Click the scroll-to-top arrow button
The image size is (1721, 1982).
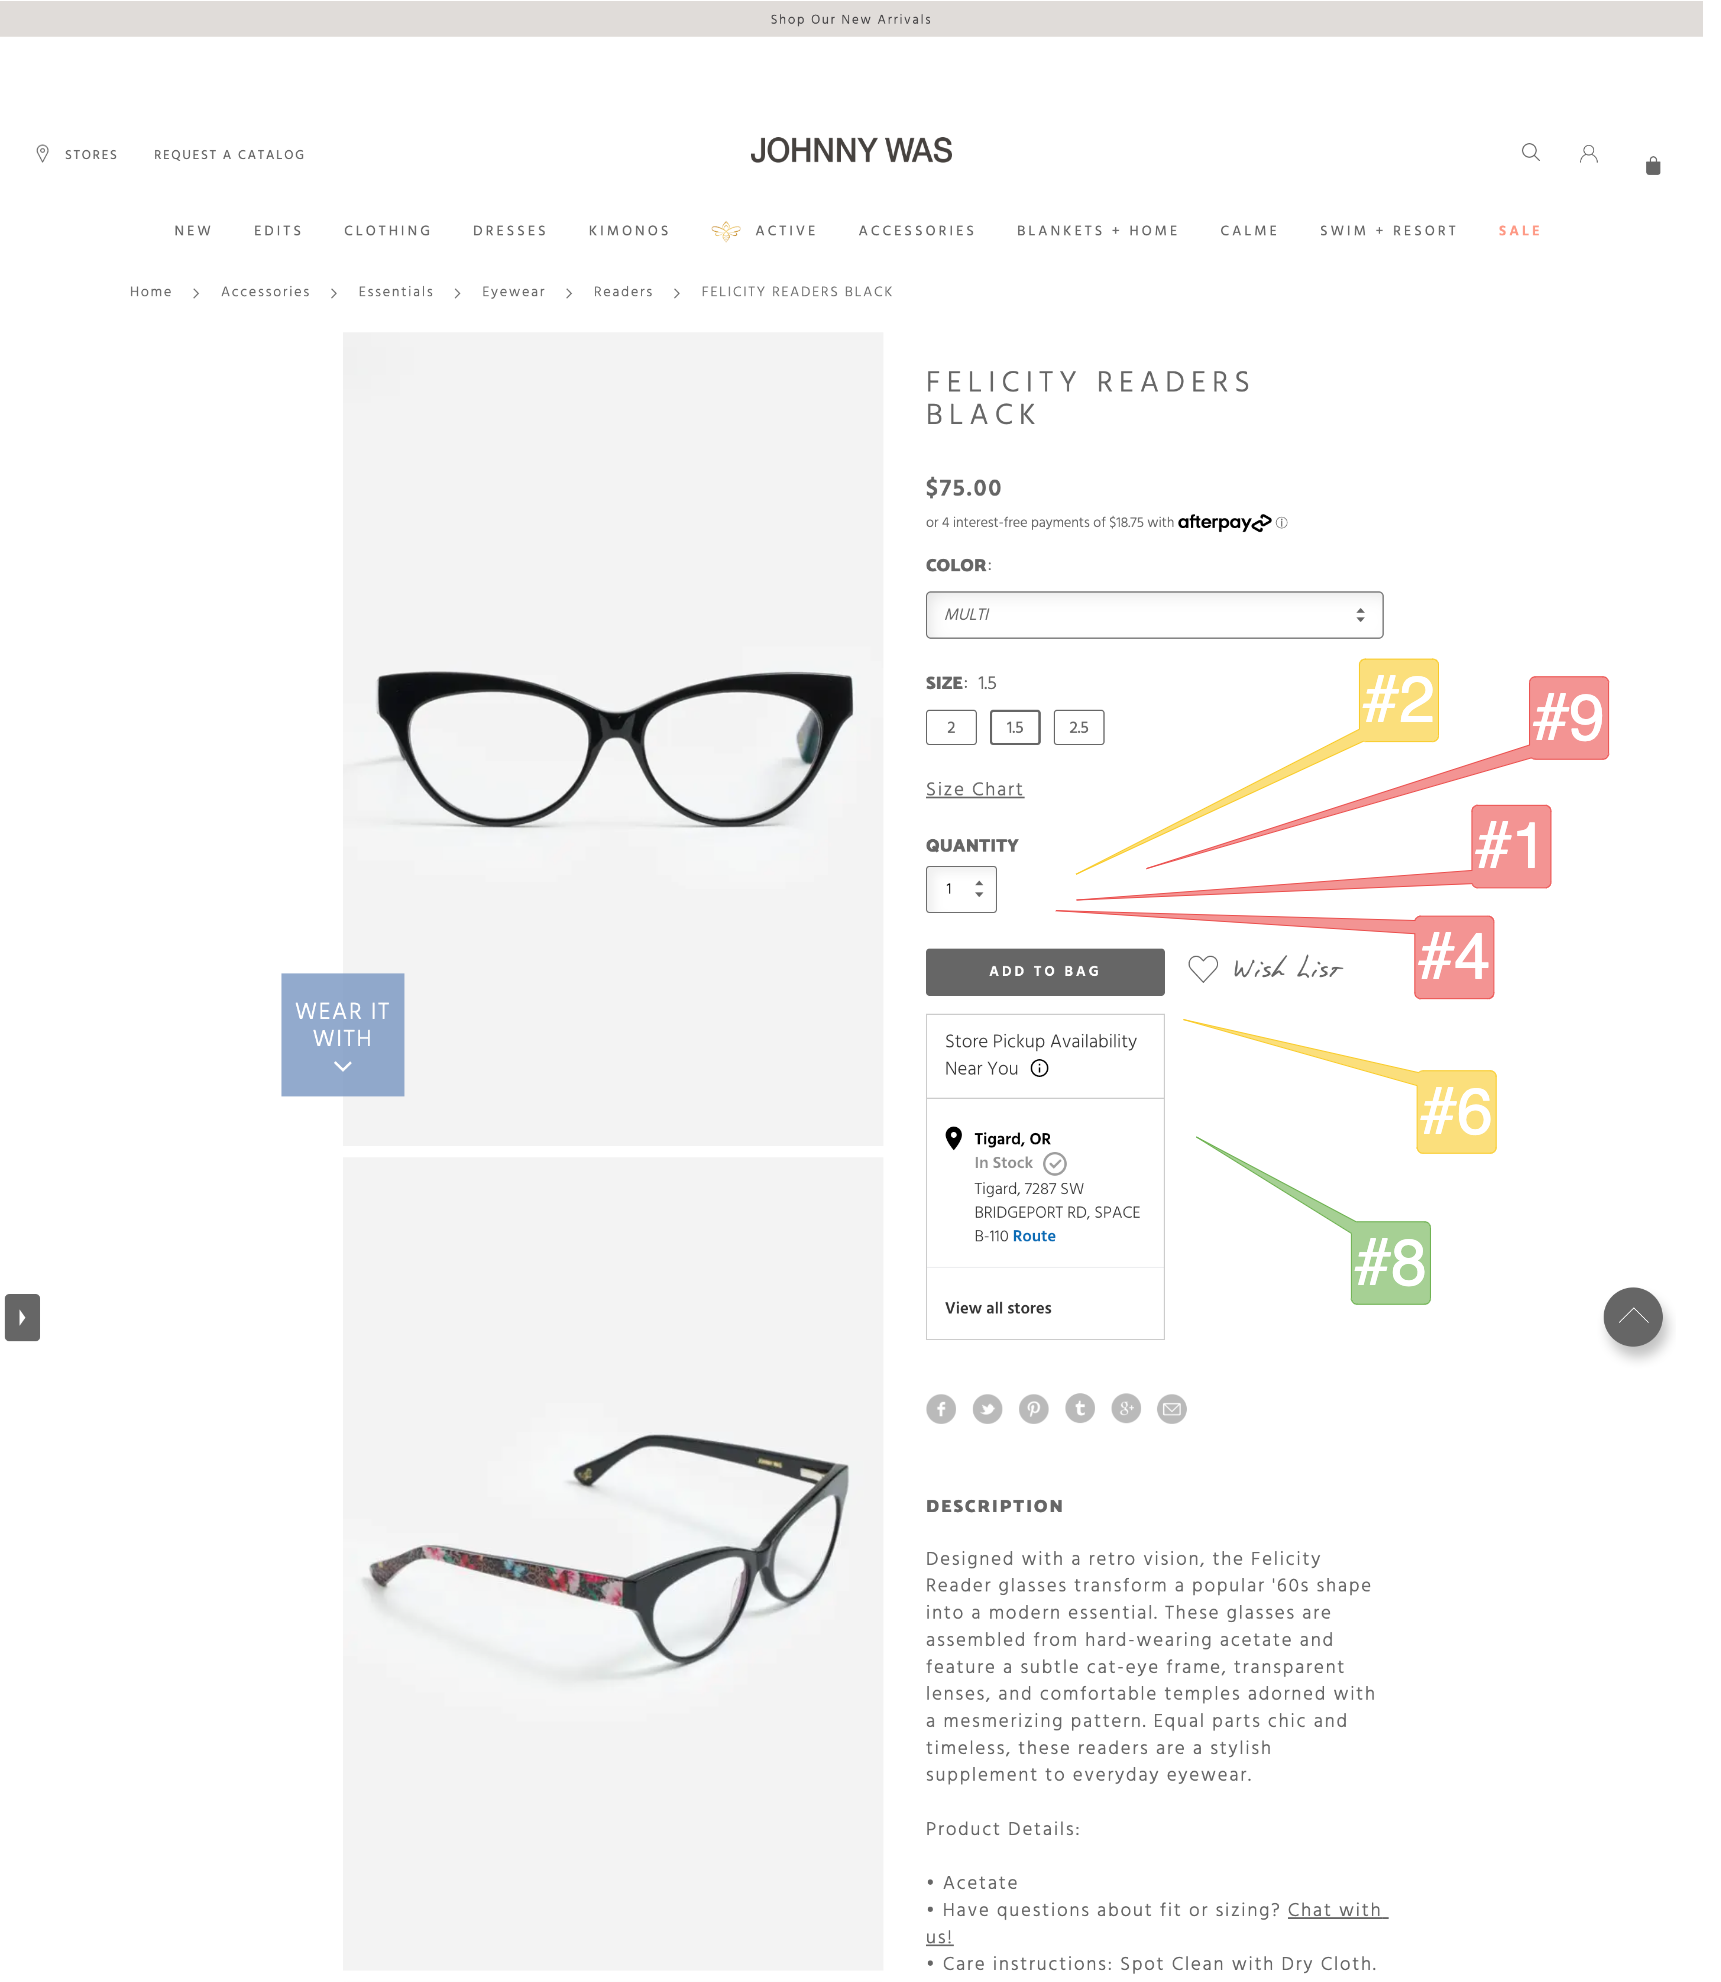pyautogui.click(x=1632, y=1316)
